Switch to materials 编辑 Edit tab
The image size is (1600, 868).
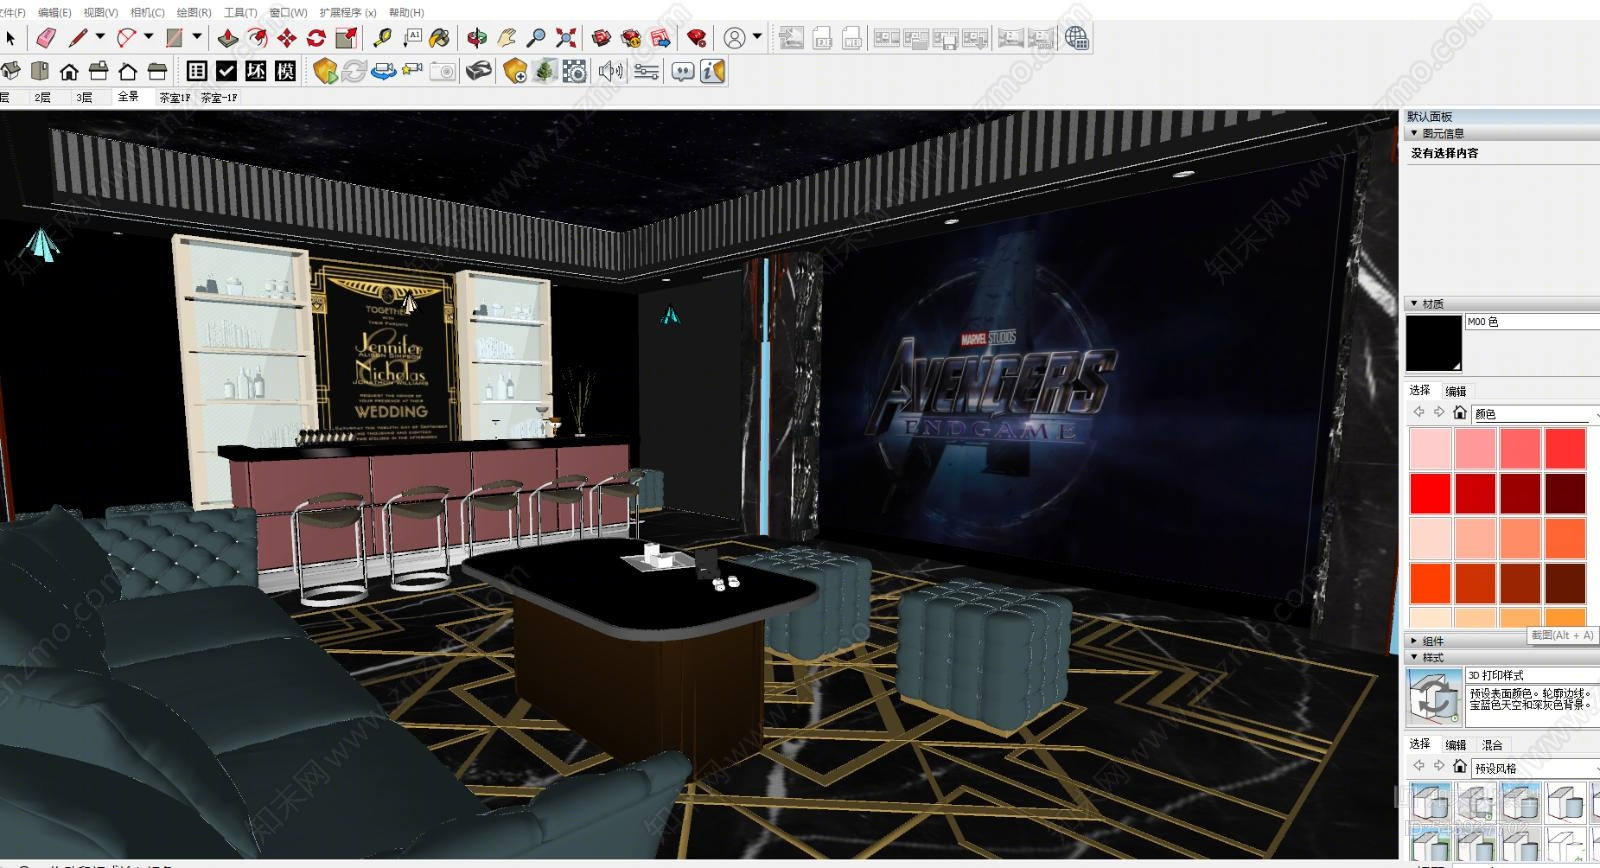[1456, 391]
